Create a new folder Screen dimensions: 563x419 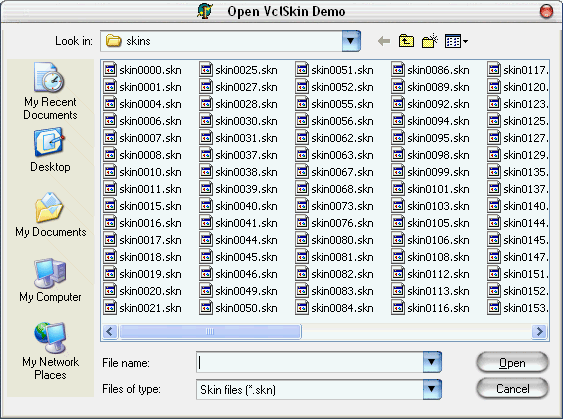coord(429,41)
